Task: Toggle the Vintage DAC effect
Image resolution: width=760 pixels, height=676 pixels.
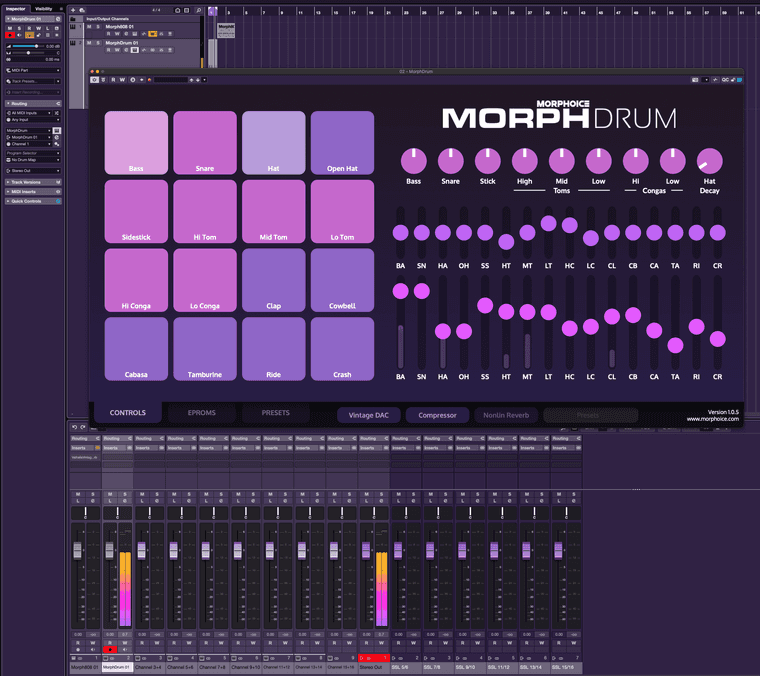Action: tap(369, 415)
